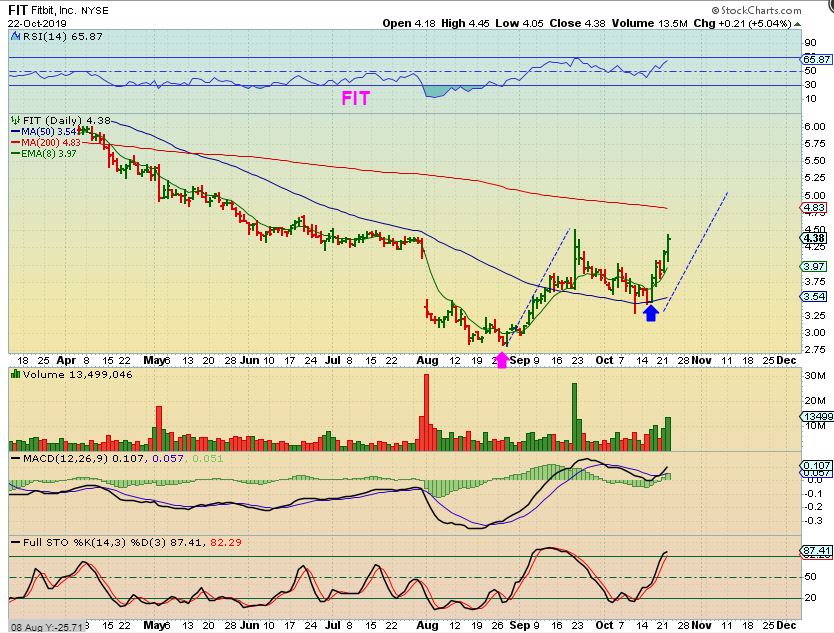Image resolution: width=834 pixels, height=633 pixels.
Task: Click the 13499 tag on the volume axis
Action: pos(818,417)
